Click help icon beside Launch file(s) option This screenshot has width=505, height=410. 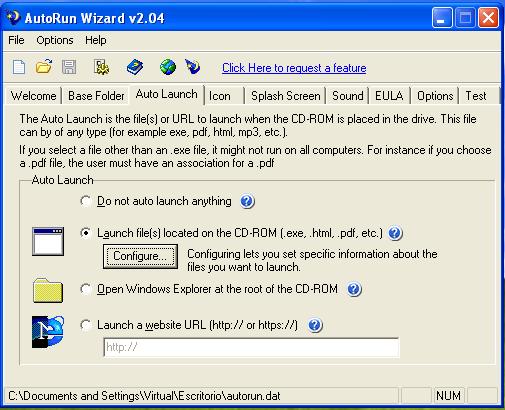click(x=395, y=233)
